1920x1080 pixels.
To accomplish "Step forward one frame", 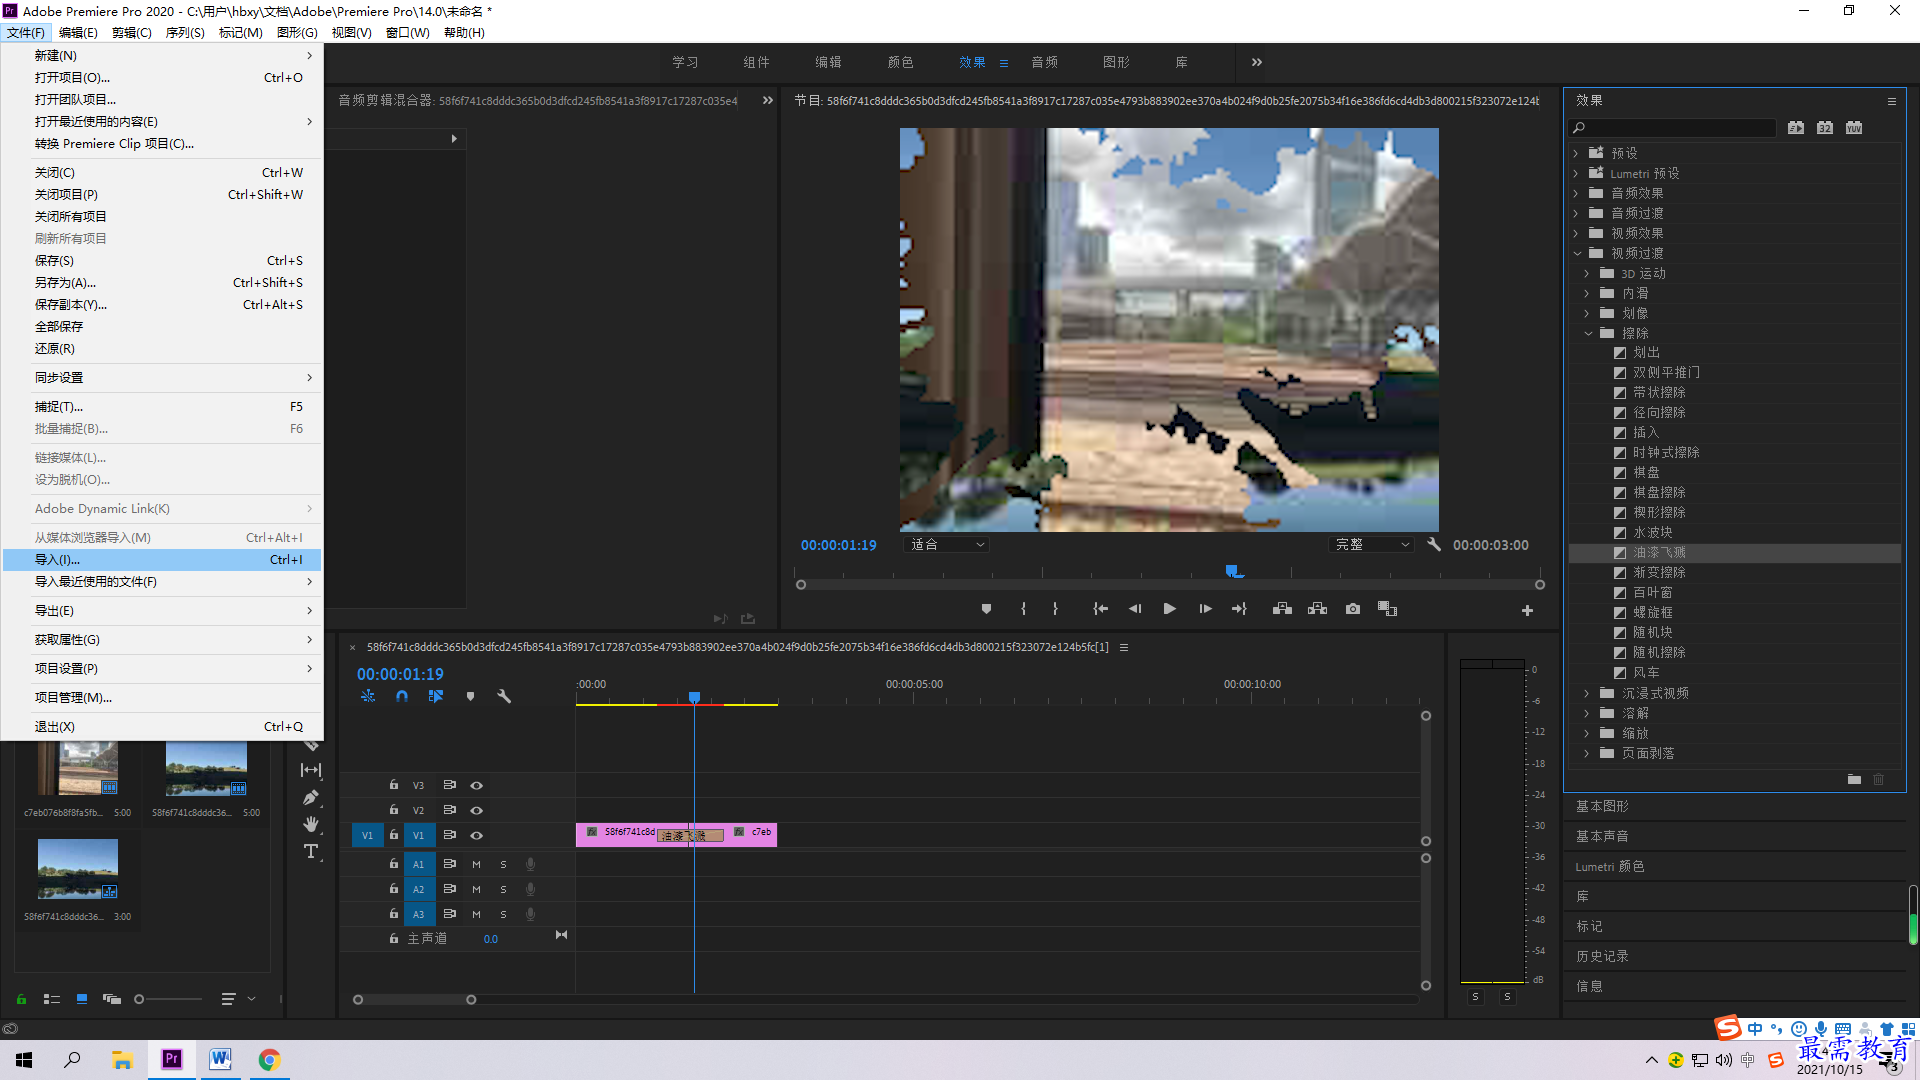I will click(x=1205, y=609).
